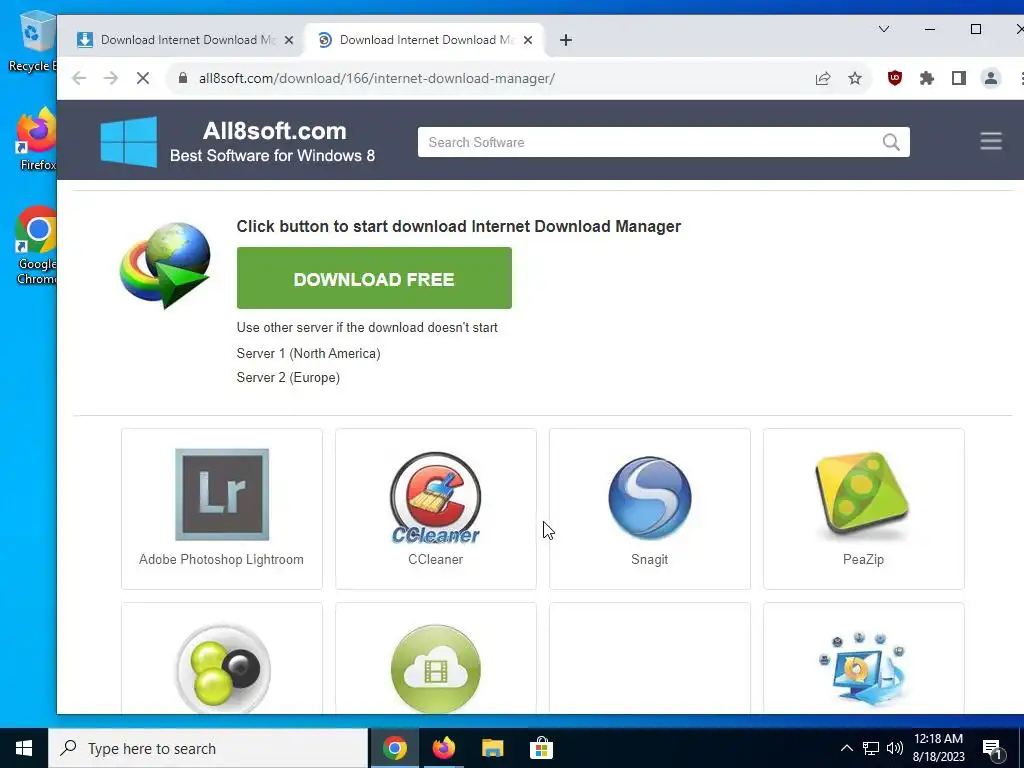Image resolution: width=1024 pixels, height=768 pixels.
Task: View site info via lock icon
Action: coord(183,78)
